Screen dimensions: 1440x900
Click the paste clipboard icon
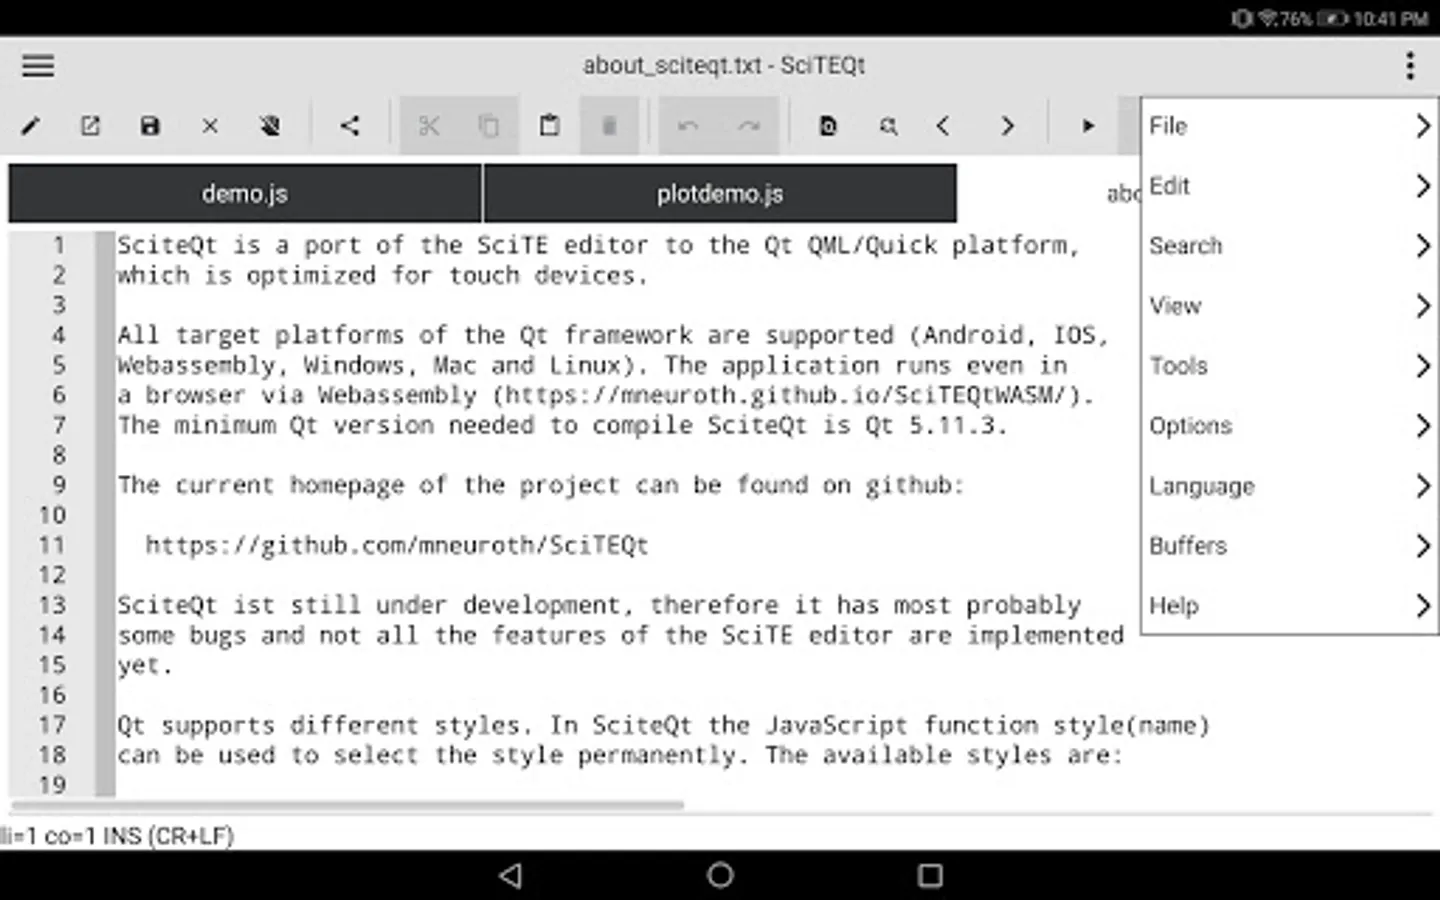point(549,126)
